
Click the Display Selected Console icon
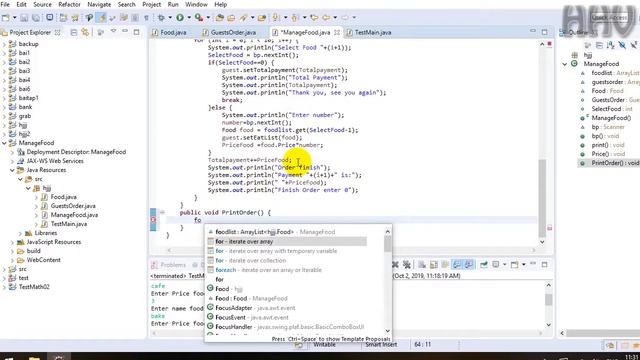point(496,264)
